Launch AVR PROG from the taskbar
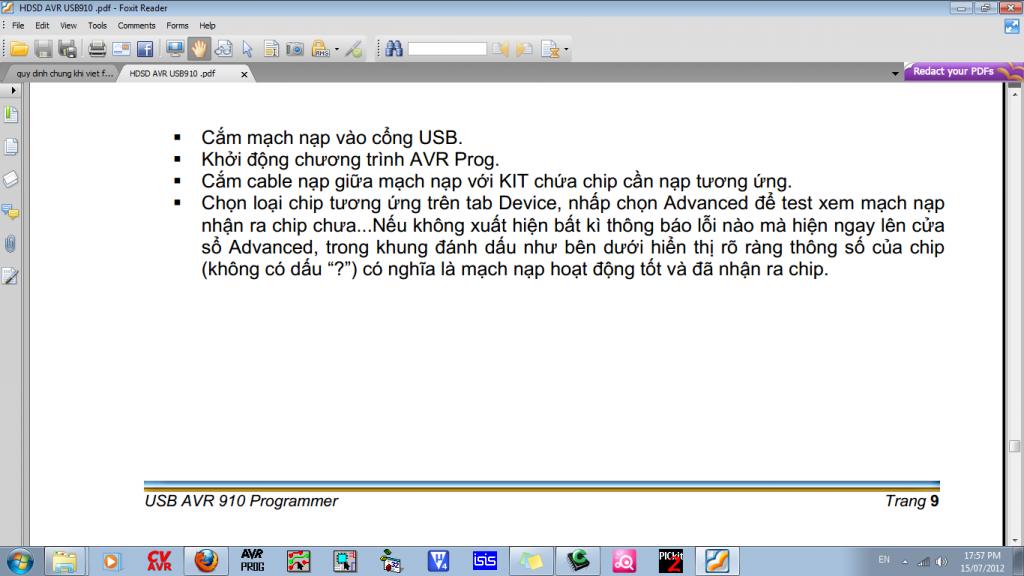1024x576 pixels. (252, 562)
